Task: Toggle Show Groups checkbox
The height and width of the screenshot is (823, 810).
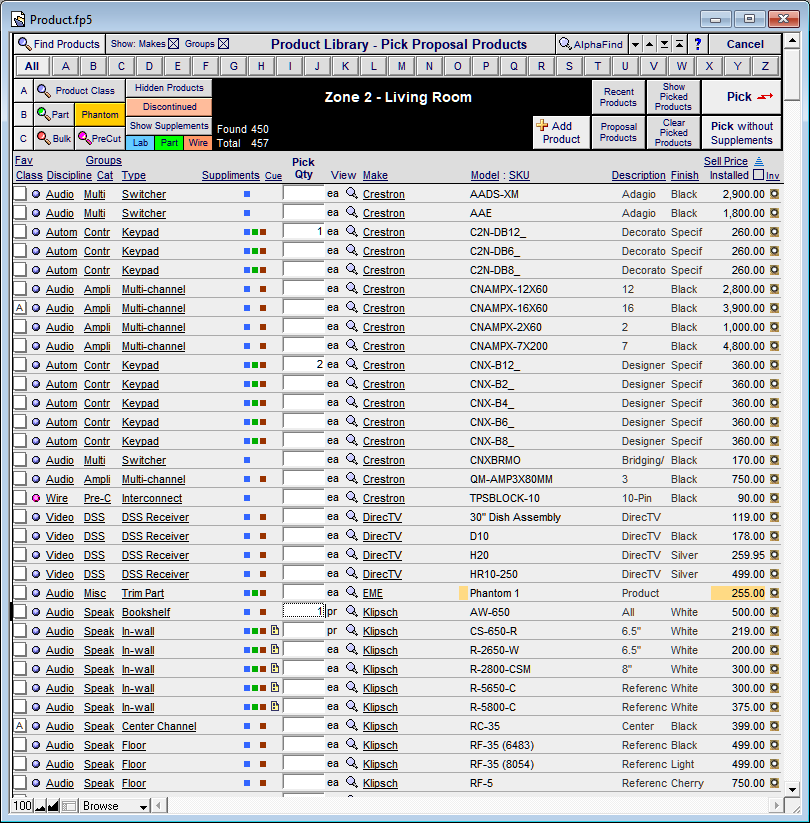Action: tap(223, 44)
